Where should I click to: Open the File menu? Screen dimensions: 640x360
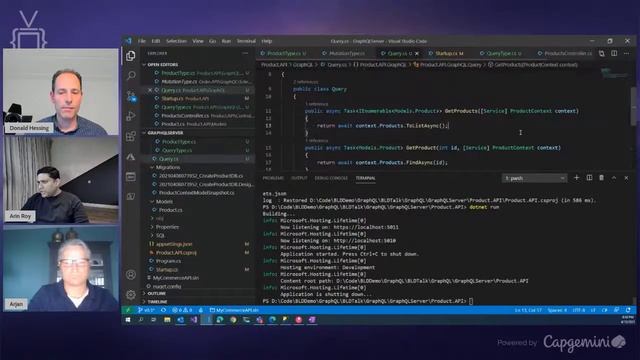pos(142,41)
